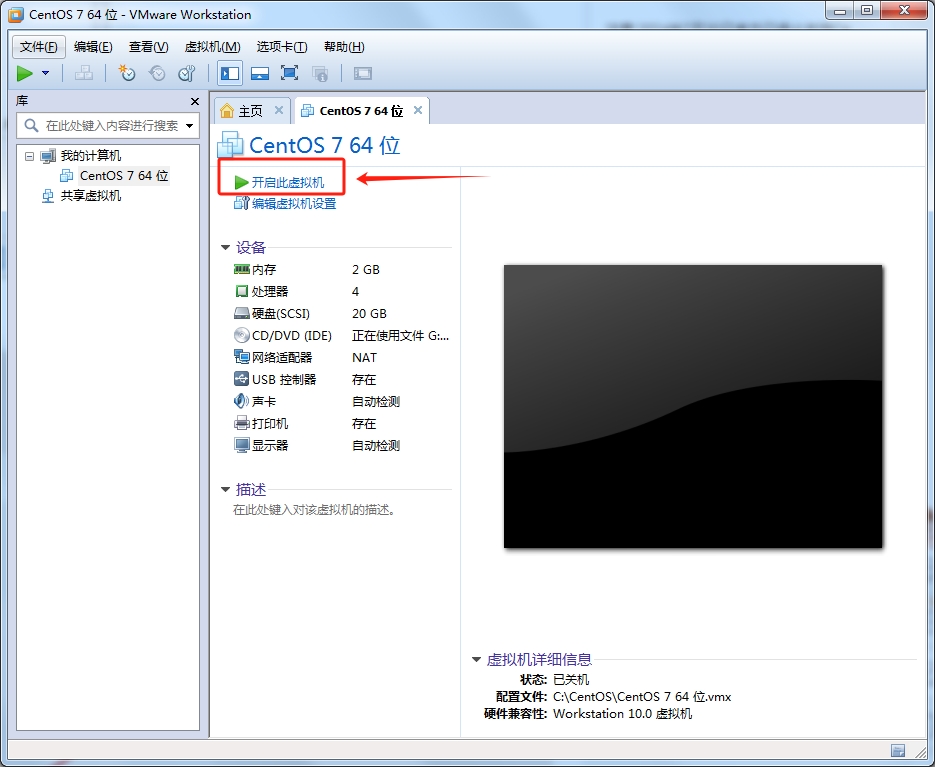
Task: Toggle the thumbnail bar icon
Action: tap(260, 73)
